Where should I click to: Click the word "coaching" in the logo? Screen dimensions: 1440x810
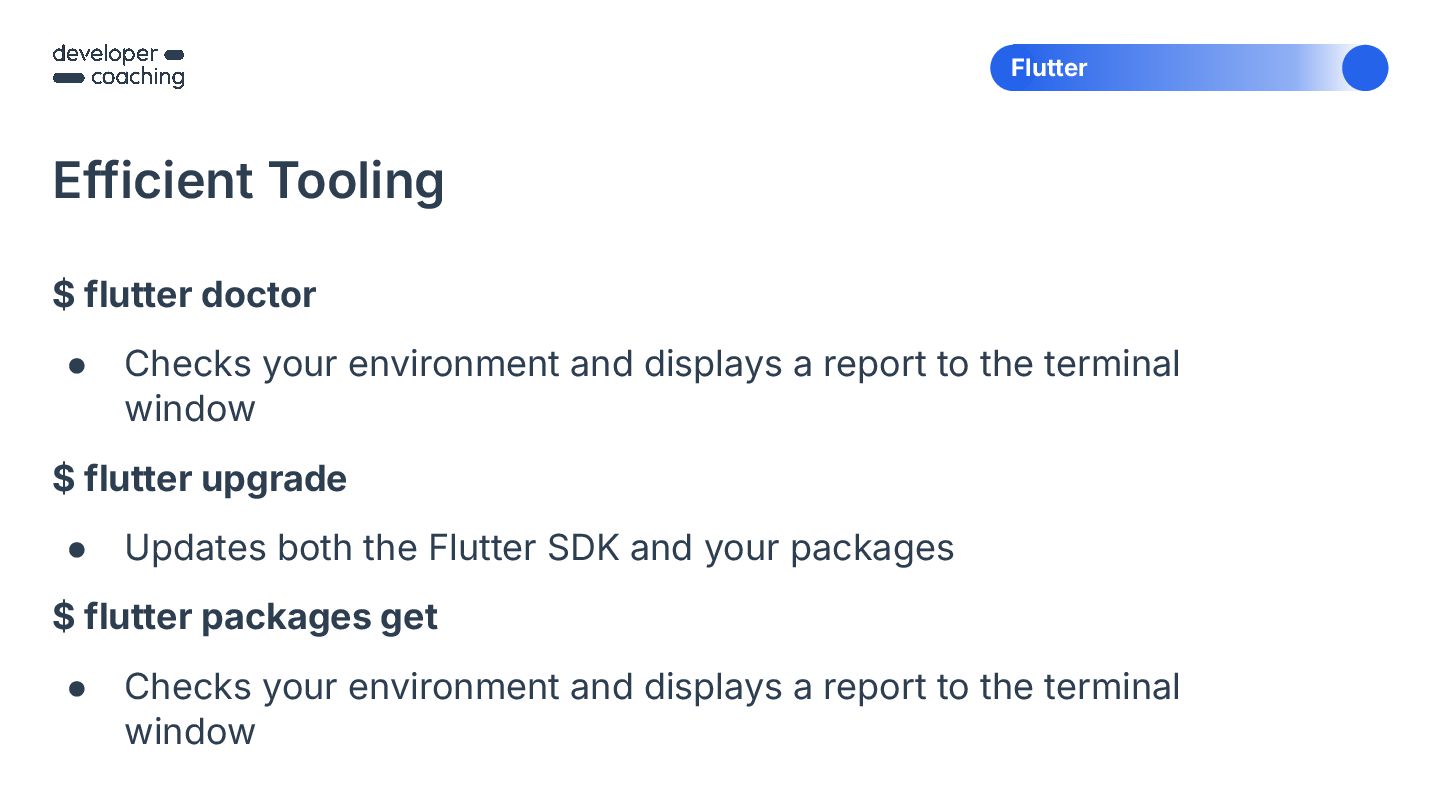pyautogui.click(x=138, y=78)
